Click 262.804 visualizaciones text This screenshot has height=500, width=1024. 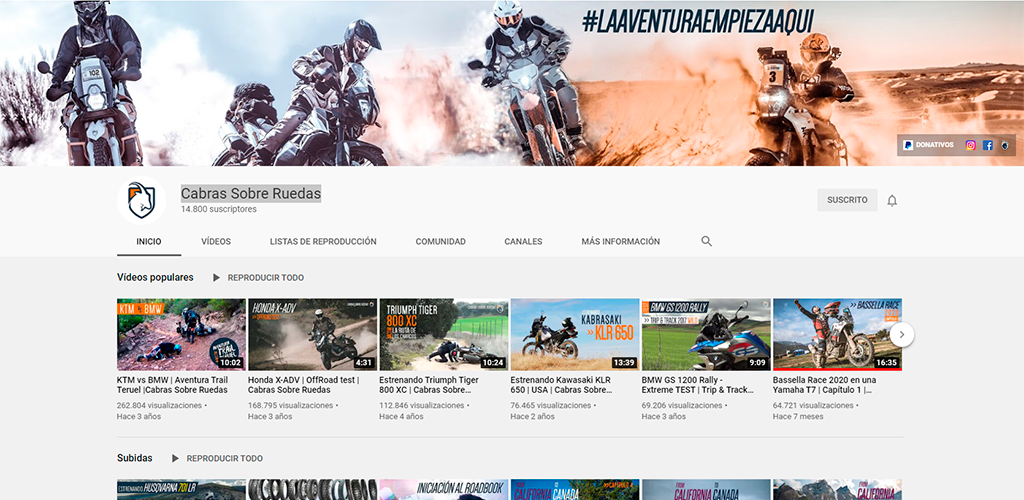[159, 405]
